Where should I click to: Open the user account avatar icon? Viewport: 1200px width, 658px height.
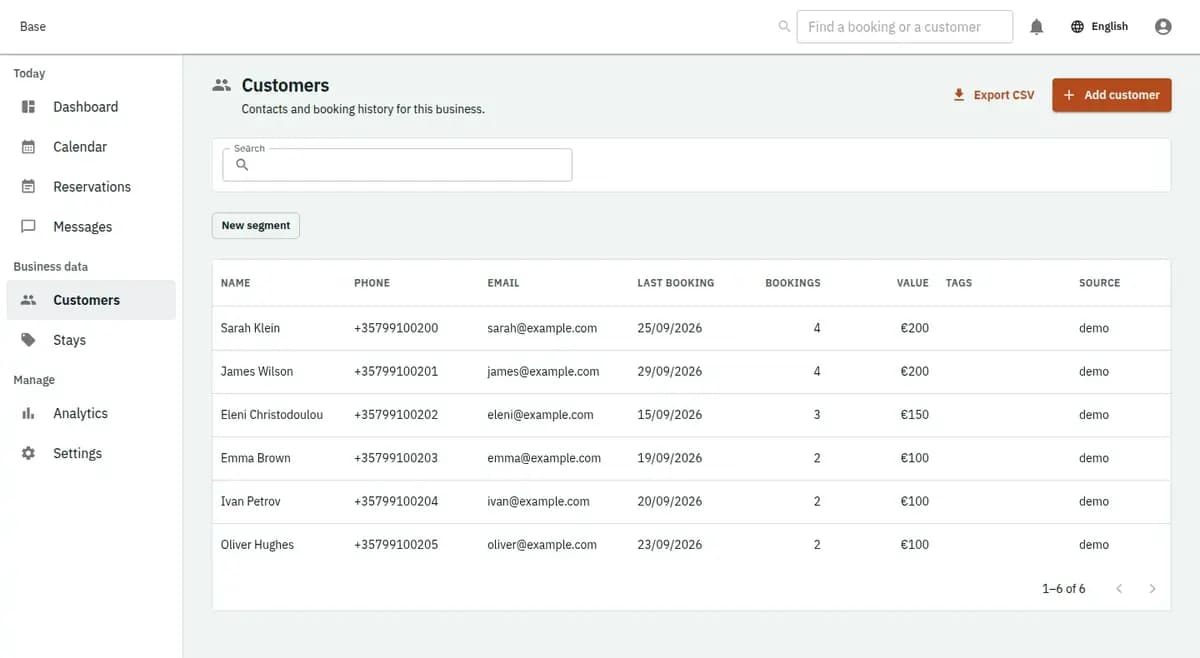(x=1163, y=27)
